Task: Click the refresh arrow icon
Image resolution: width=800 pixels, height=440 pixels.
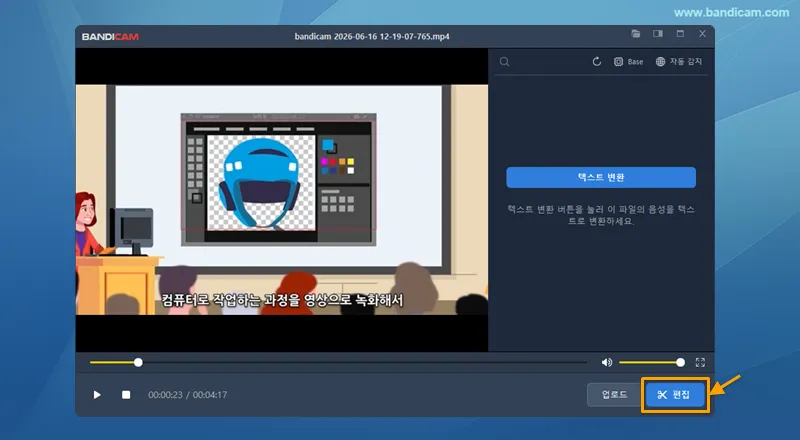Action: click(596, 62)
